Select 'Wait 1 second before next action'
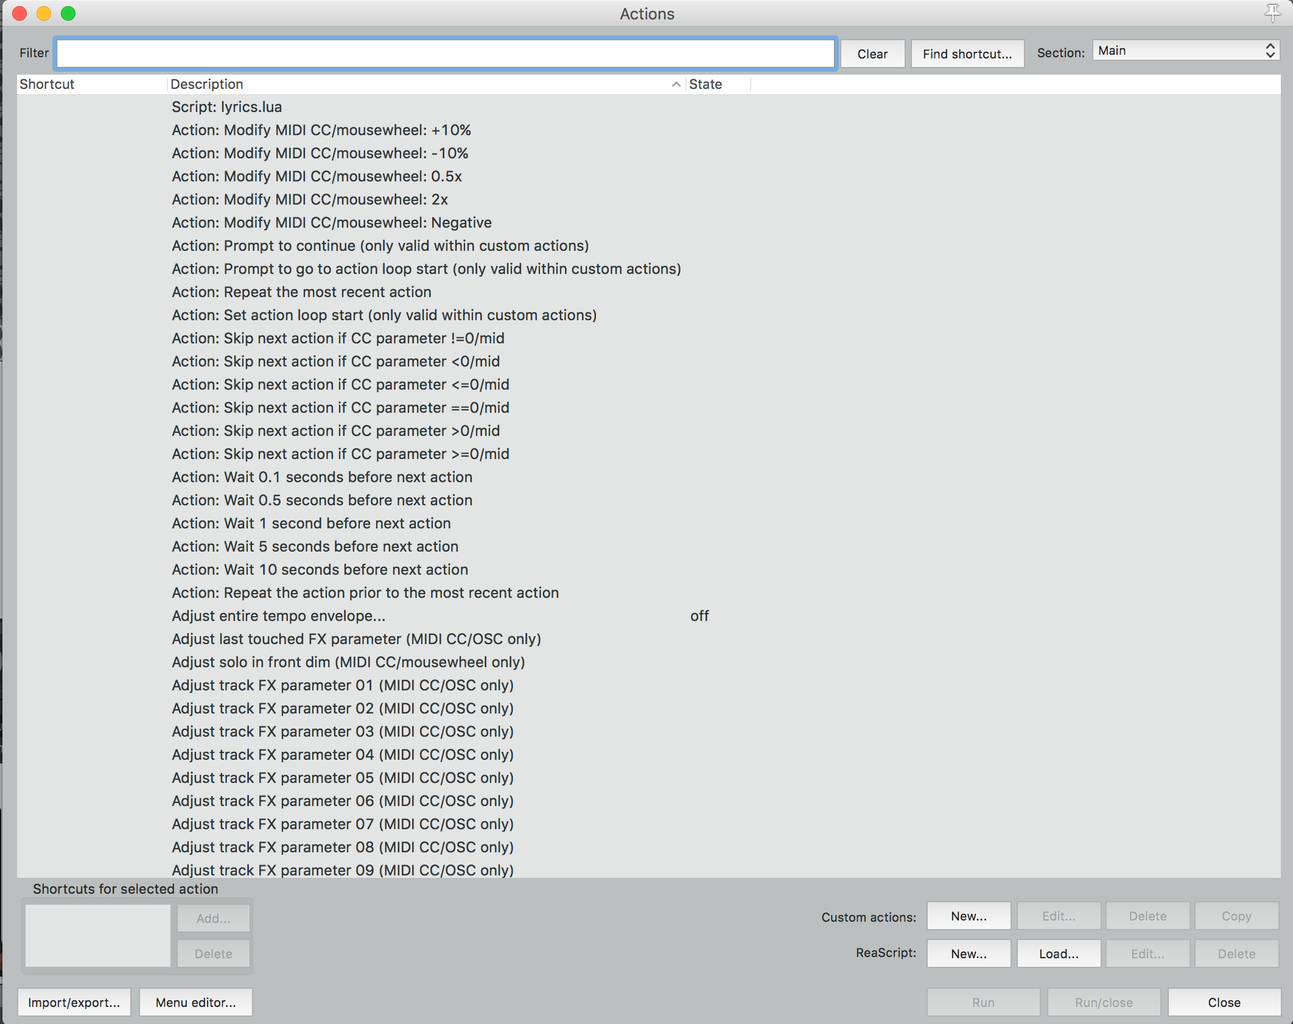 click(x=648, y=523)
